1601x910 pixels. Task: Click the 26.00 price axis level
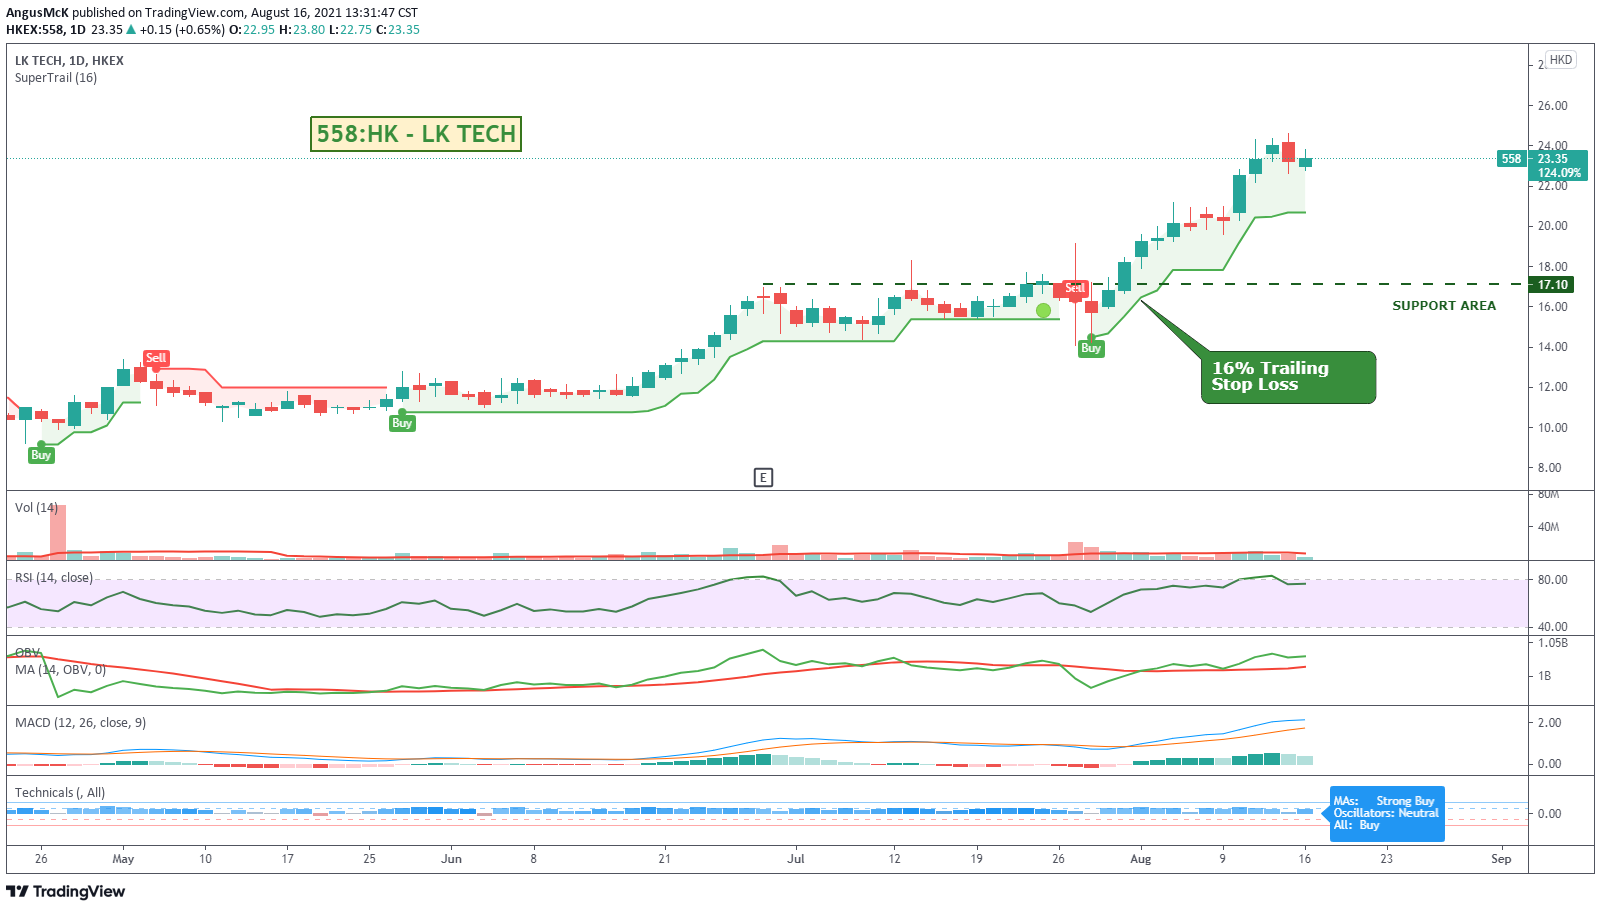tap(1553, 106)
